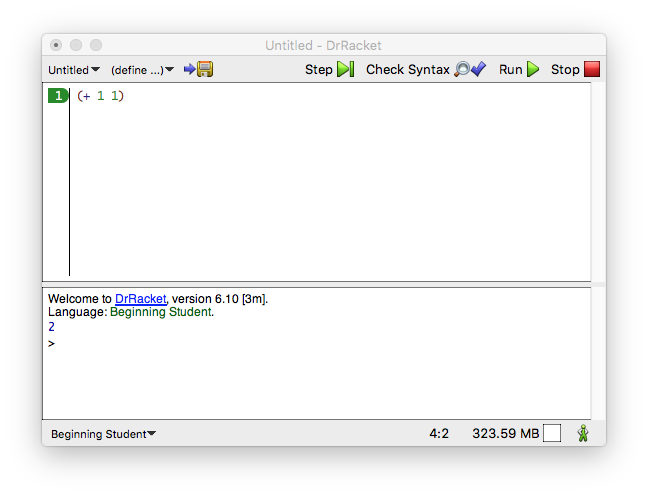Place cursor in the (+ 1 1) expression
The image size is (648, 496).
coord(100,96)
